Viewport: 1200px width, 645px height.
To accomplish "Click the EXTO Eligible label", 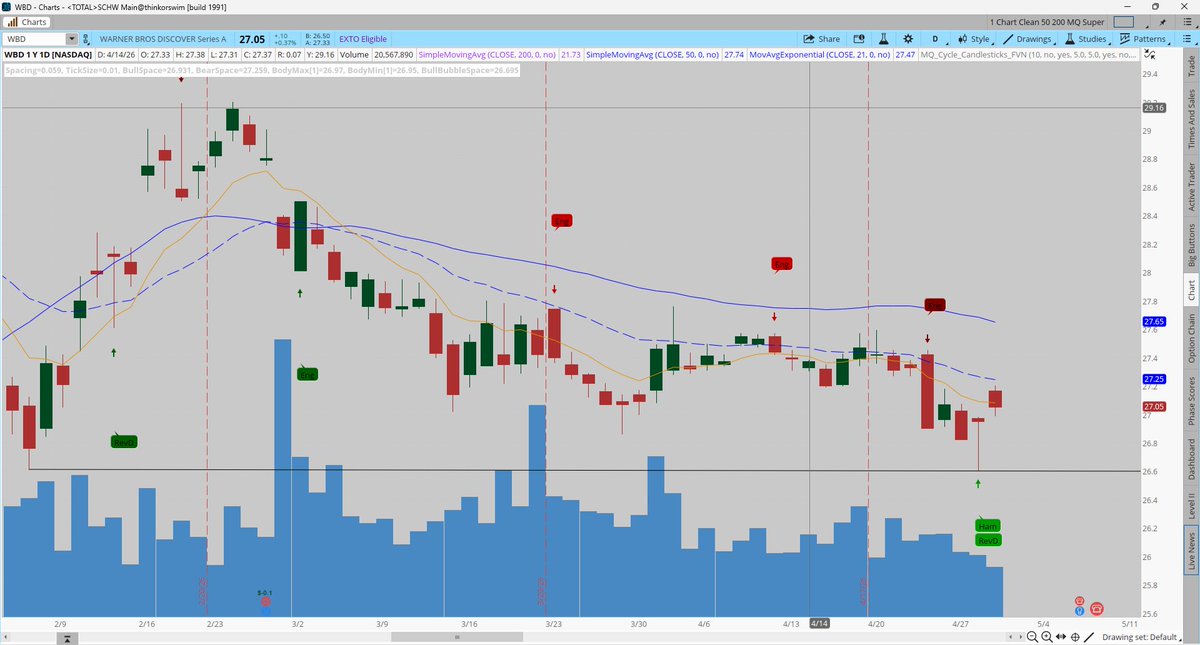I will pos(363,39).
